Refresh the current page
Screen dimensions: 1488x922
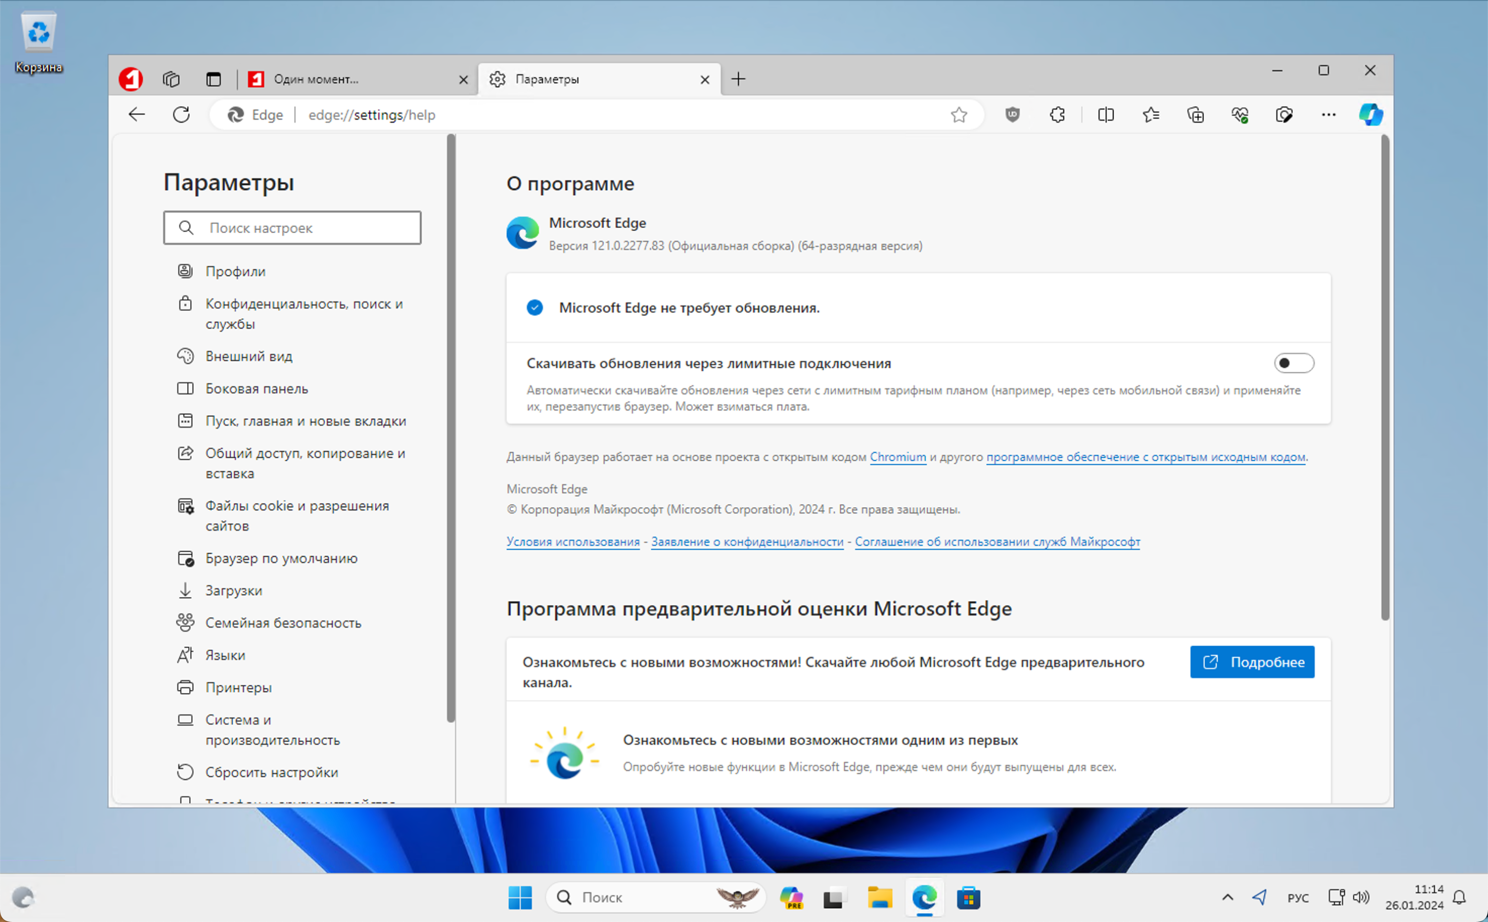(181, 115)
